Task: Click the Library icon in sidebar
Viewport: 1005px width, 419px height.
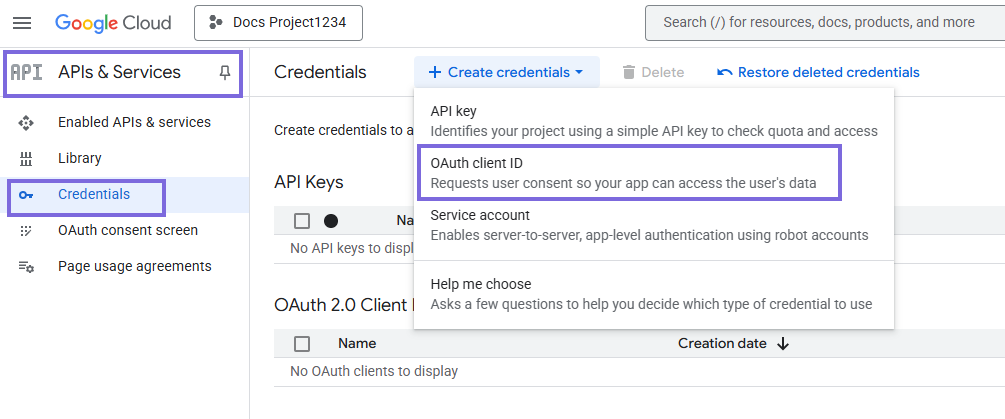Action: click(x=27, y=158)
